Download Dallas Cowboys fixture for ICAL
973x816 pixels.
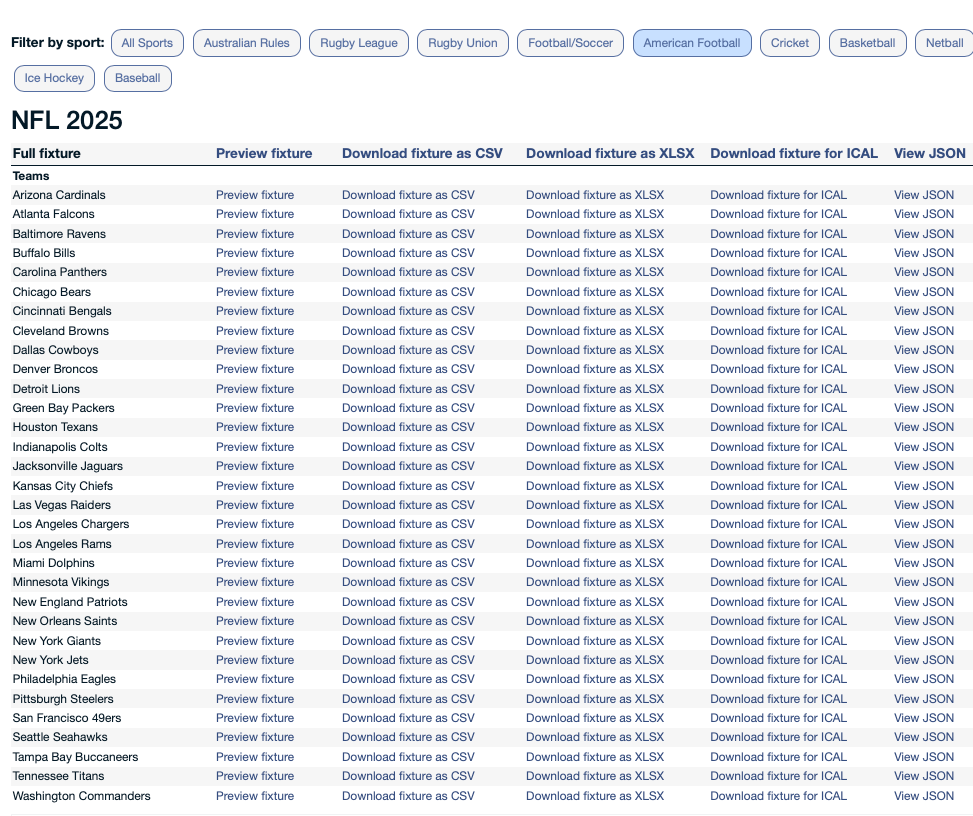click(x=778, y=350)
